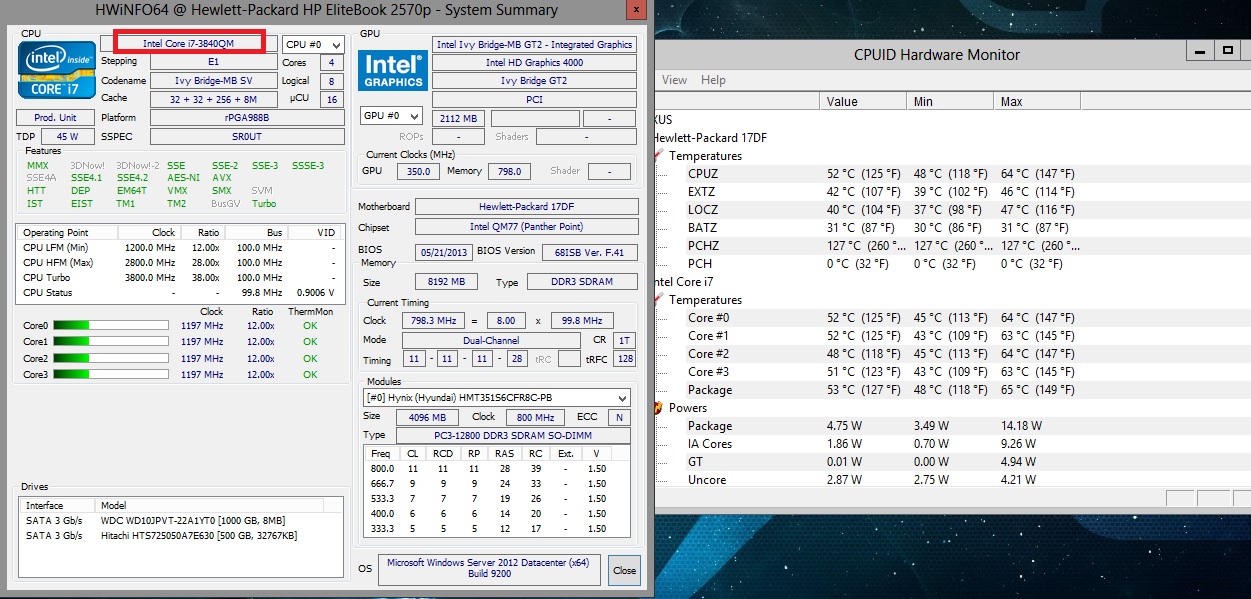Open the CPU #0 selector dropdown
The height and width of the screenshot is (599, 1251).
pyautogui.click(x=312, y=44)
